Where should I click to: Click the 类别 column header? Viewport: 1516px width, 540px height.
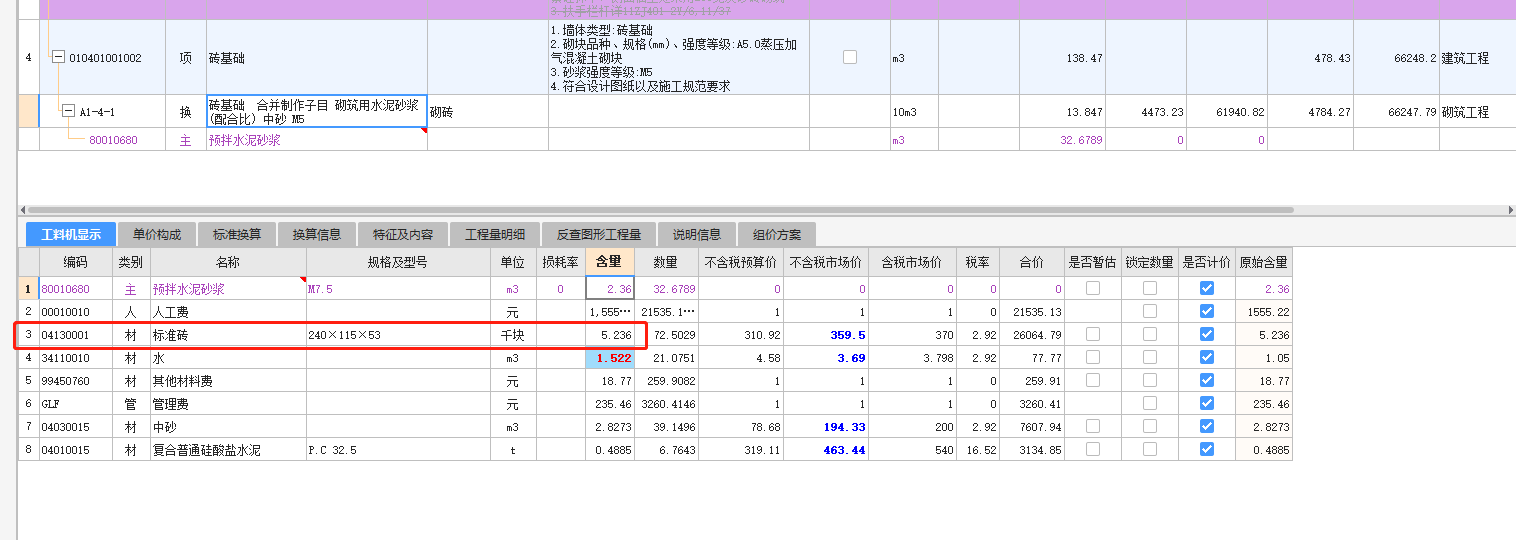click(130, 262)
